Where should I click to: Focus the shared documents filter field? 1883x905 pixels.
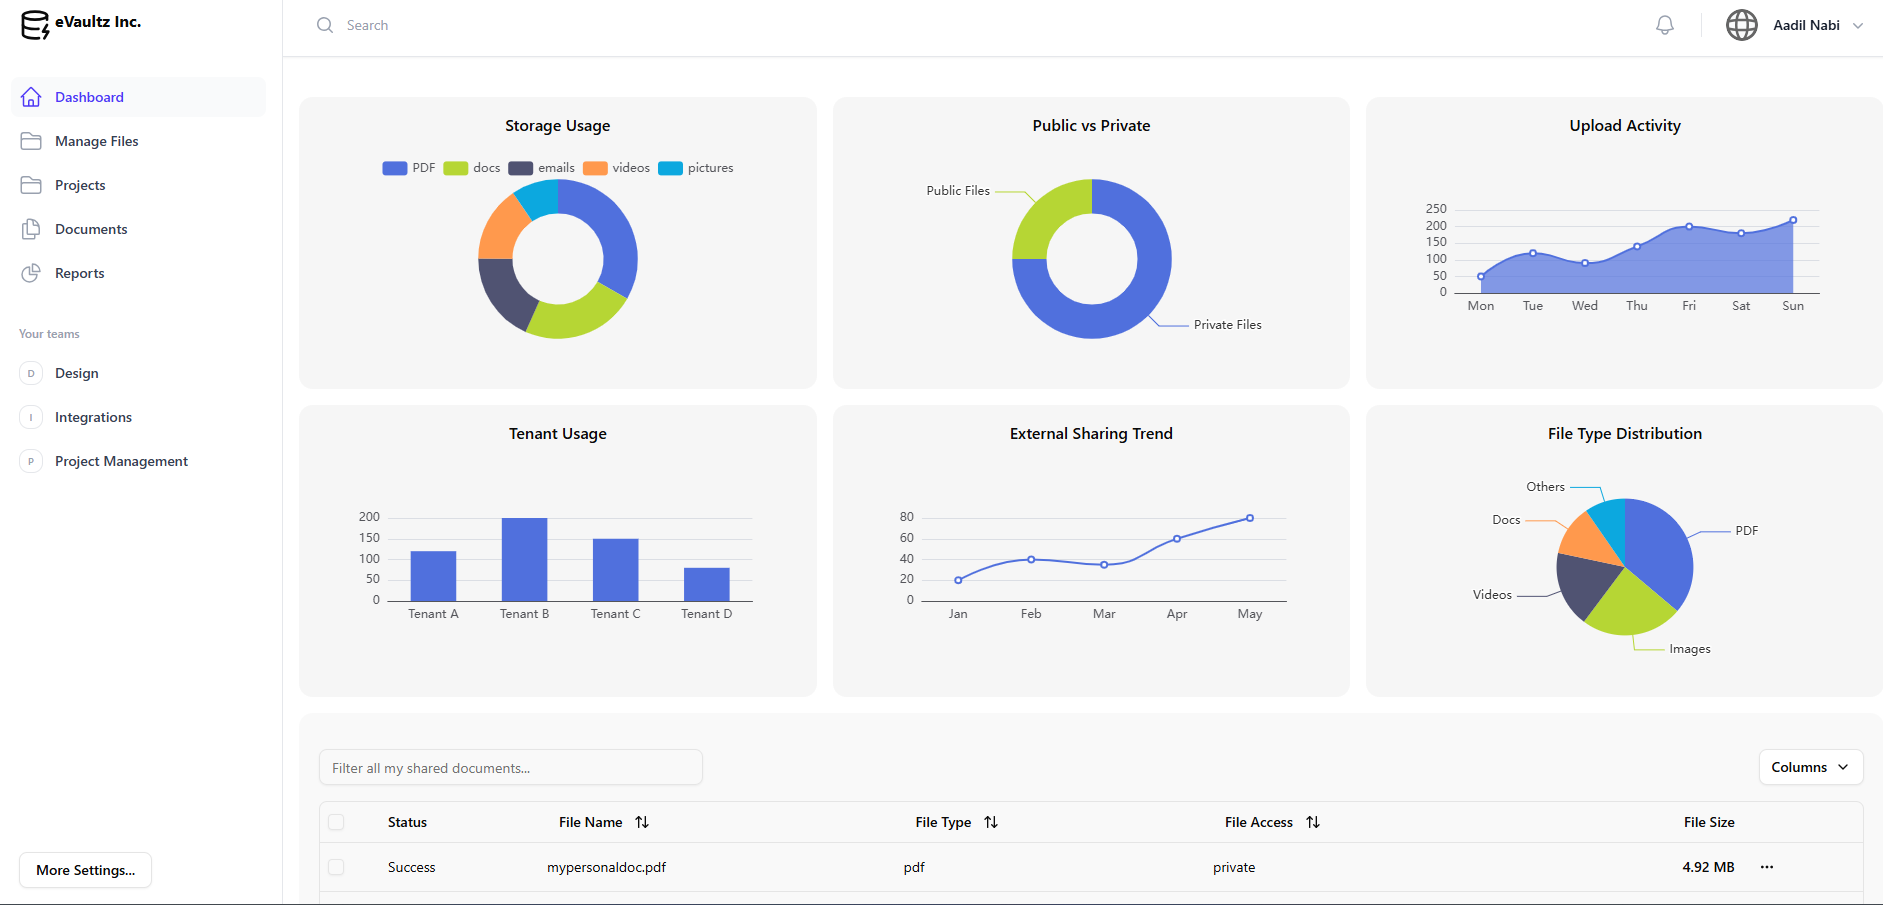point(510,768)
